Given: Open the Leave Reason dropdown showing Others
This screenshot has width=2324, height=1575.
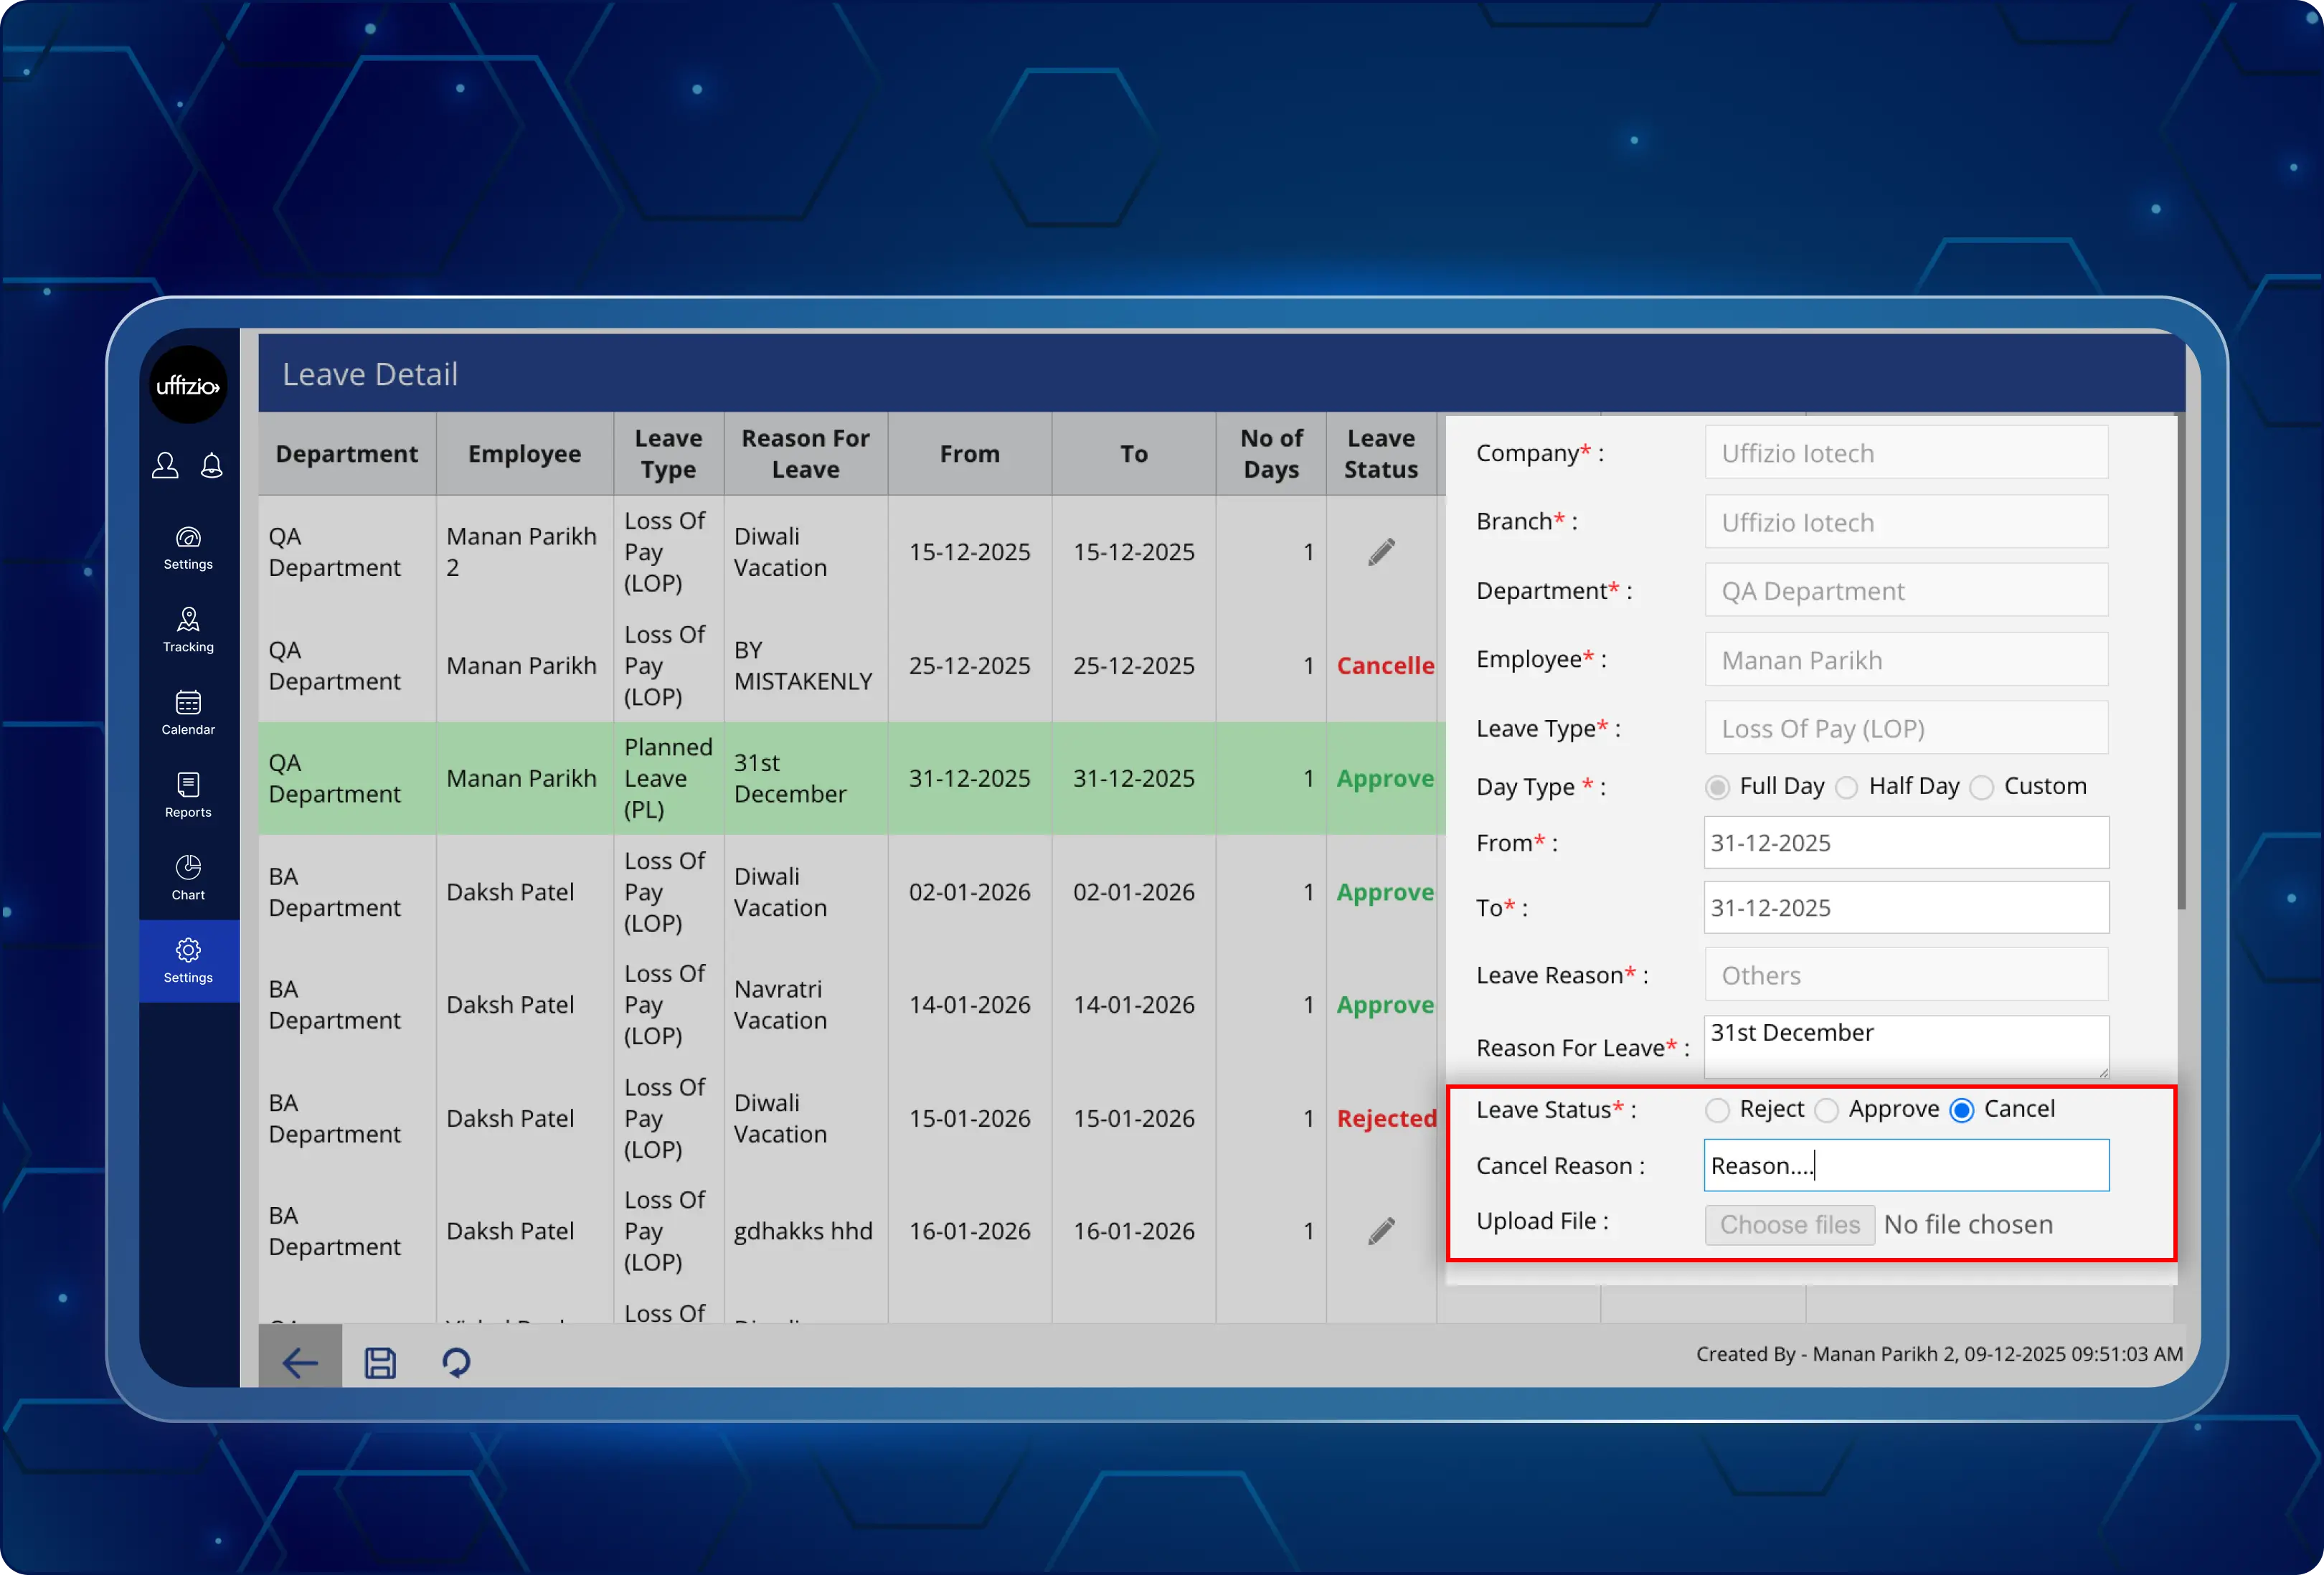Looking at the screenshot, I should pyautogui.click(x=1906, y=975).
